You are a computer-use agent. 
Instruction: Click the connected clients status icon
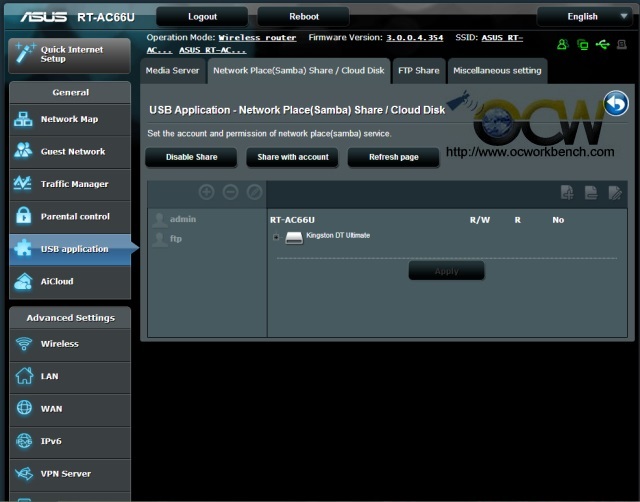click(x=582, y=44)
